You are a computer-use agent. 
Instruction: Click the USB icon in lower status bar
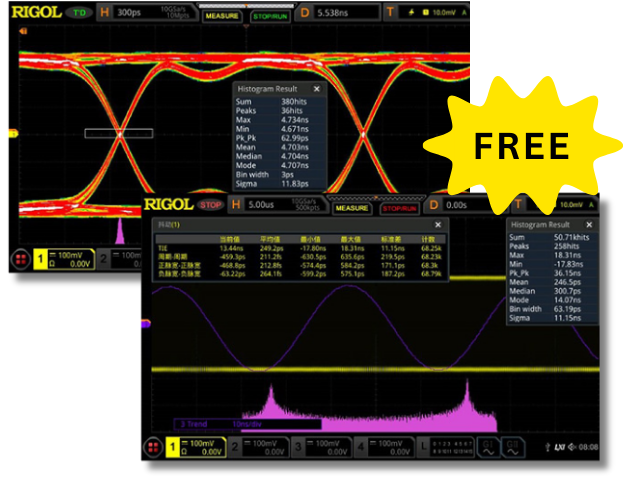549,447
